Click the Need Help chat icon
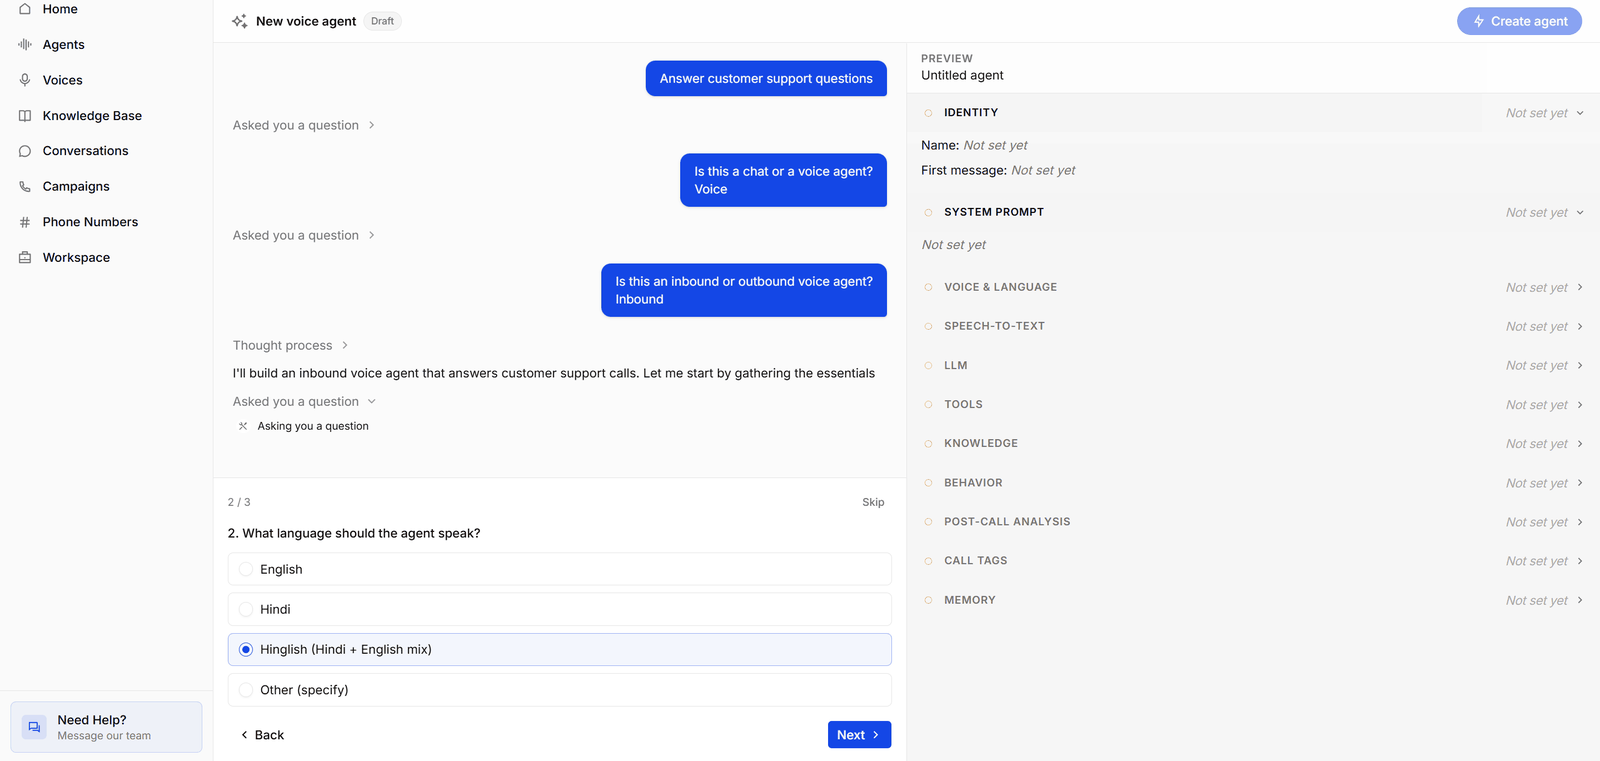 [34, 727]
